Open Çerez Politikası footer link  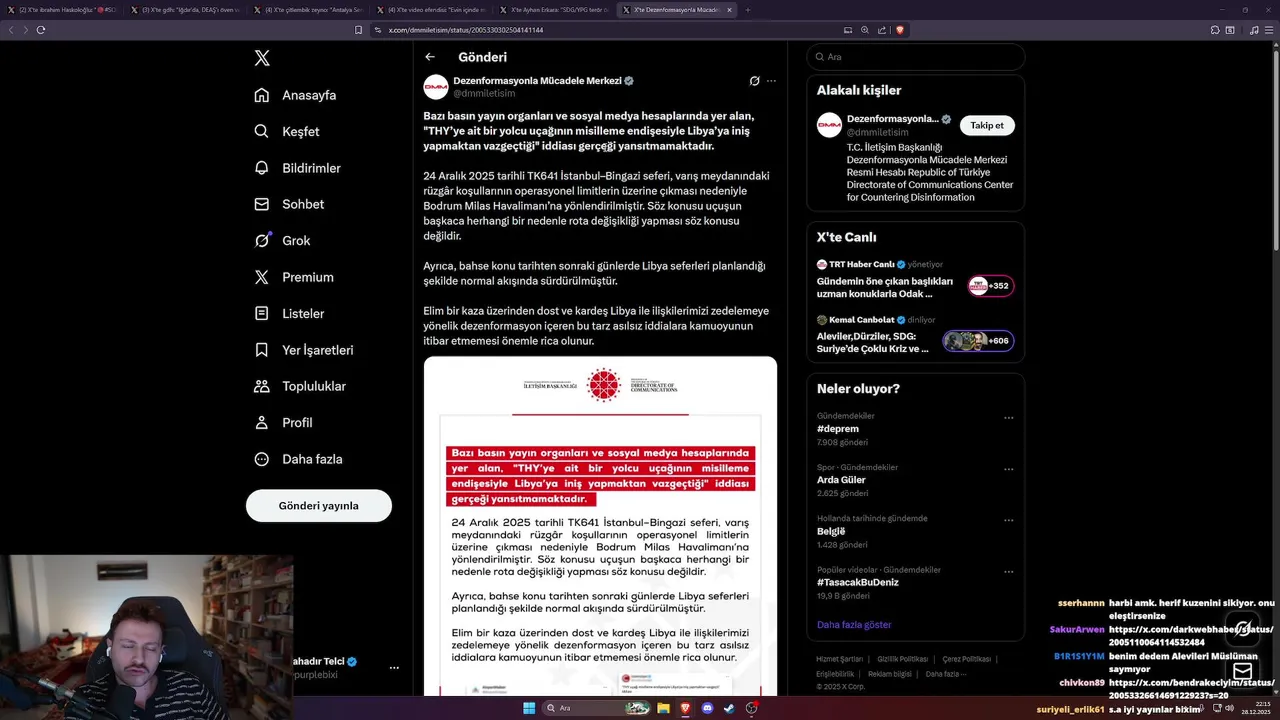pyautogui.click(x=966, y=659)
